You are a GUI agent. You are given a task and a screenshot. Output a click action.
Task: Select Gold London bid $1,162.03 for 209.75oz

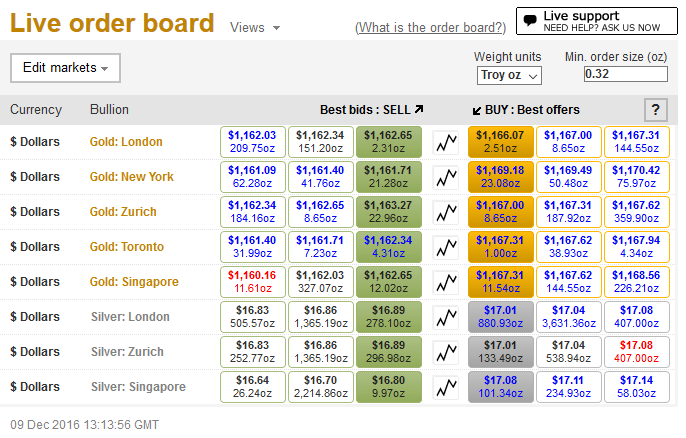[x=252, y=142]
